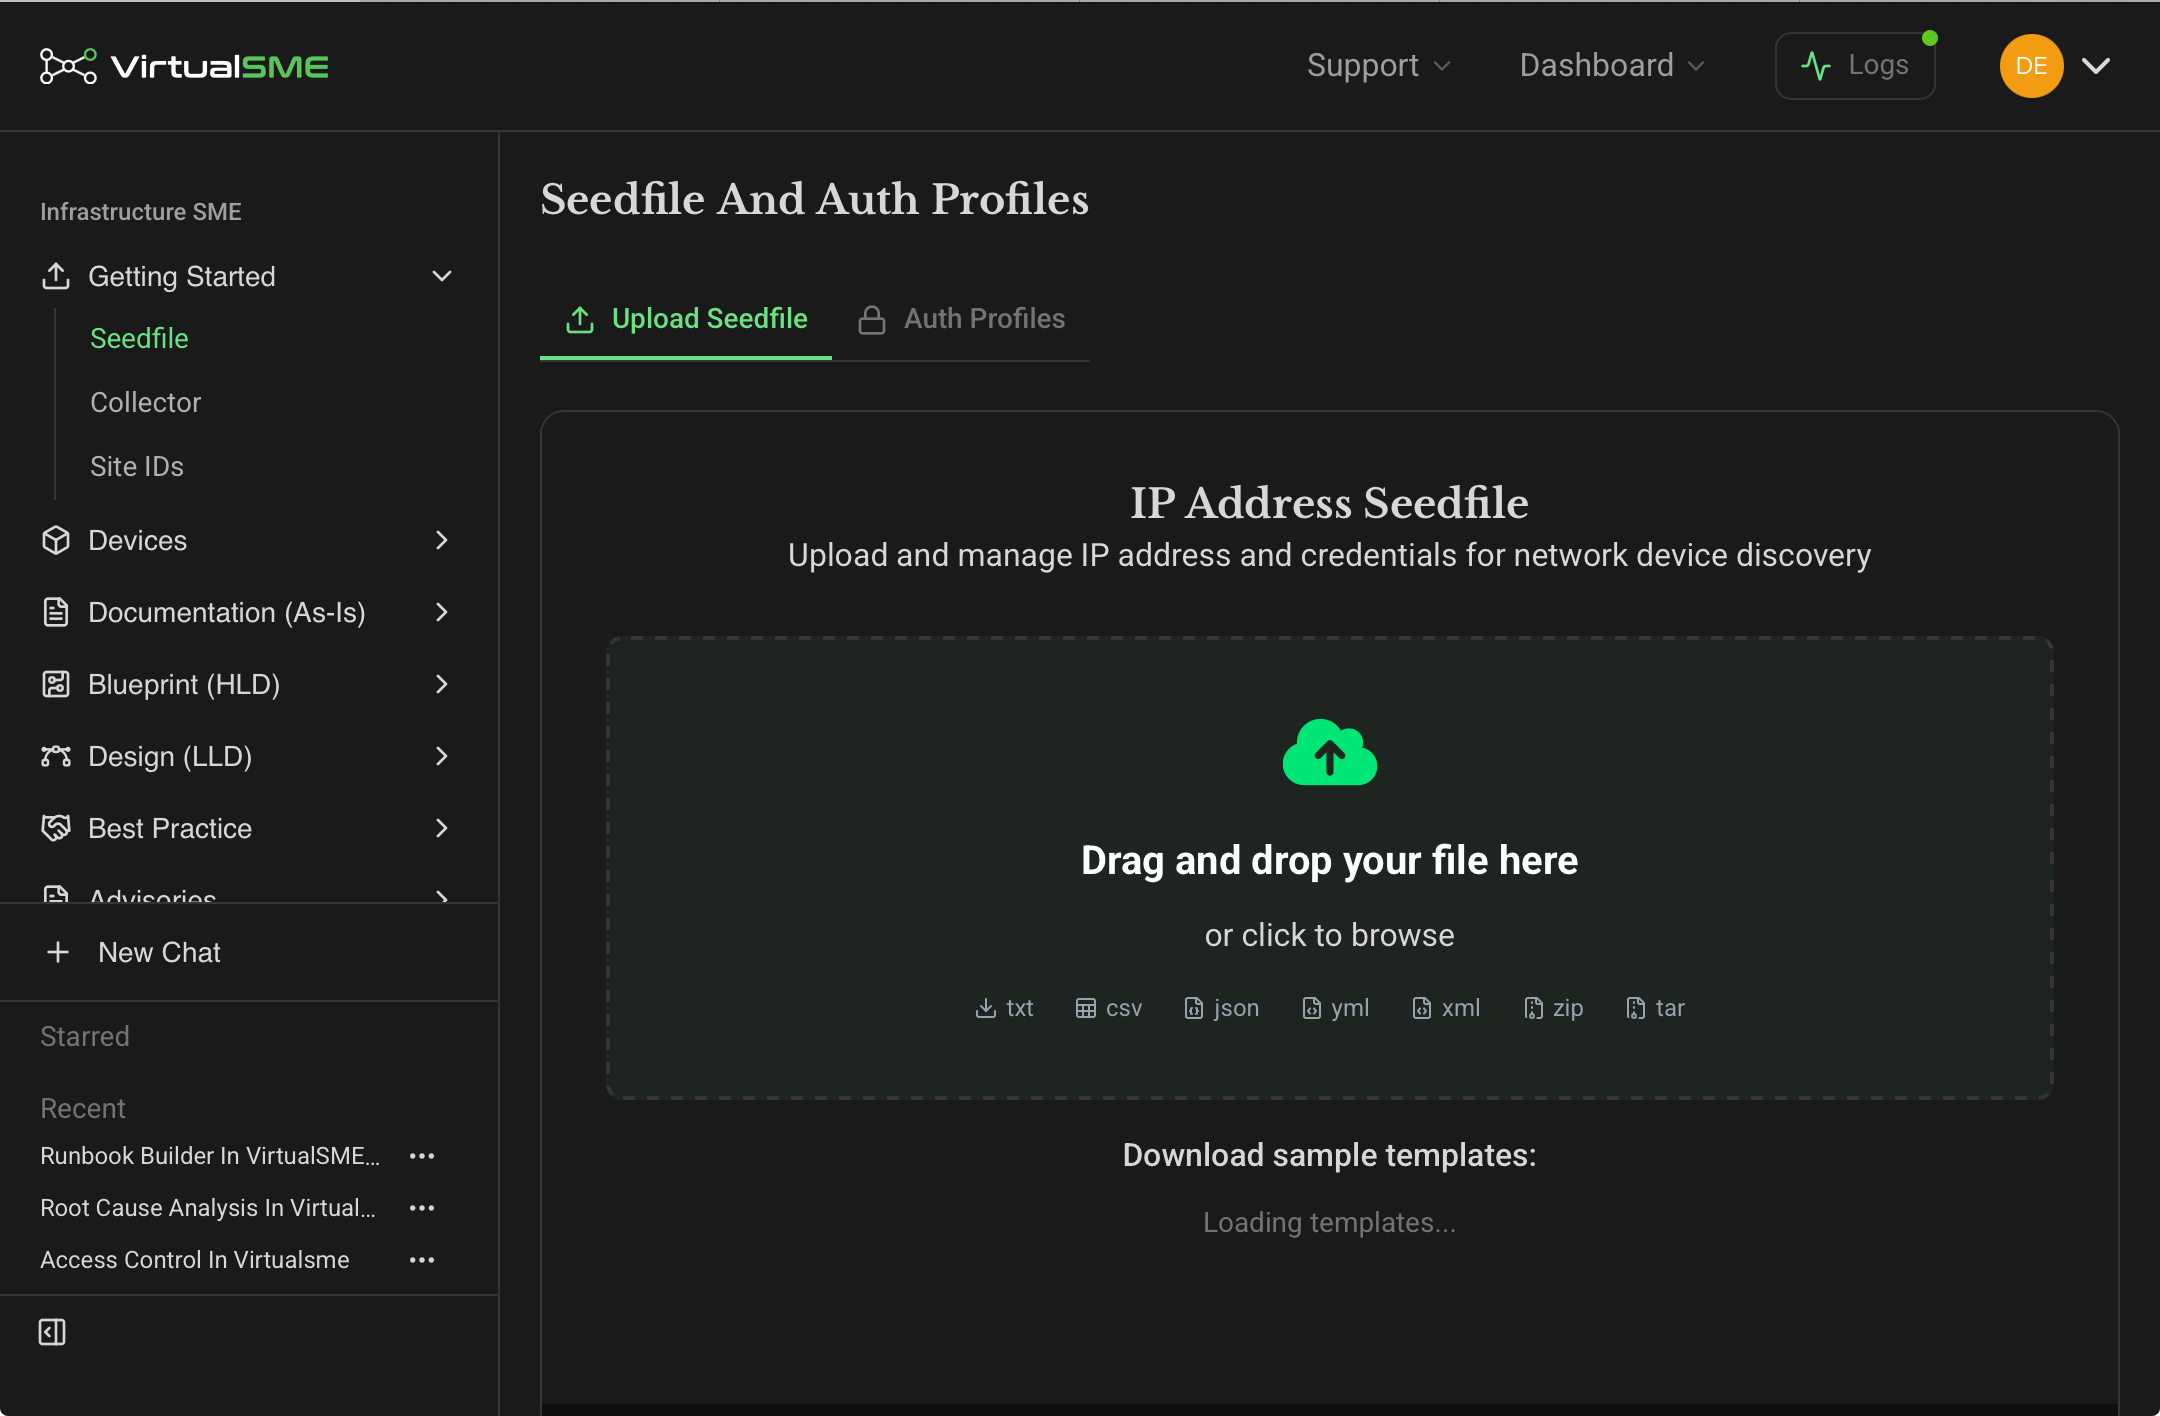
Task: Click the Devices cube icon
Action: pos(56,540)
